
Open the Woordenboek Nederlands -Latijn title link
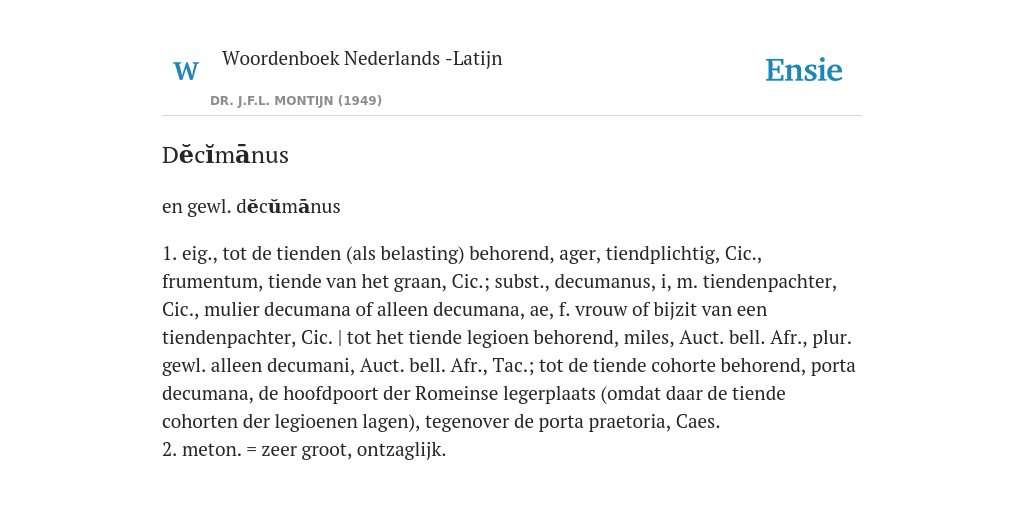tap(362, 59)
